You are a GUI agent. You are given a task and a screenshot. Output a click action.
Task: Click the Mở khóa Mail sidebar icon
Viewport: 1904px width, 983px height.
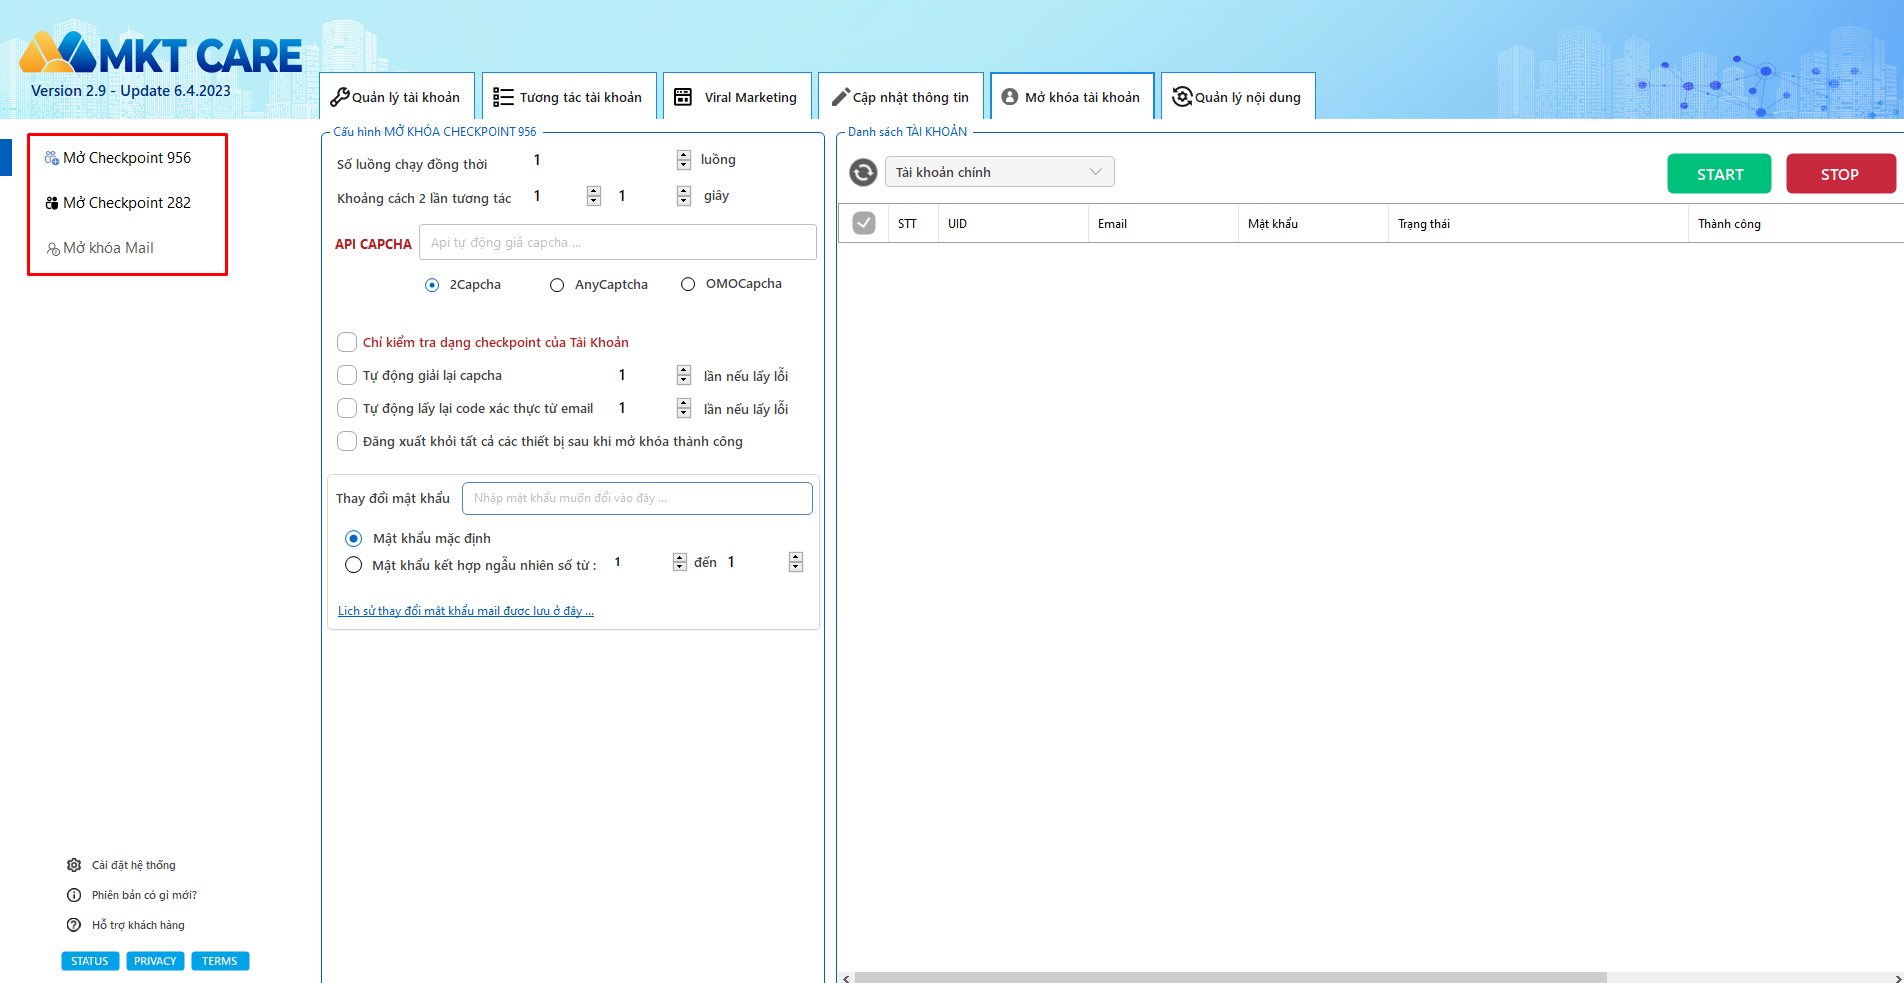point(53,248)
